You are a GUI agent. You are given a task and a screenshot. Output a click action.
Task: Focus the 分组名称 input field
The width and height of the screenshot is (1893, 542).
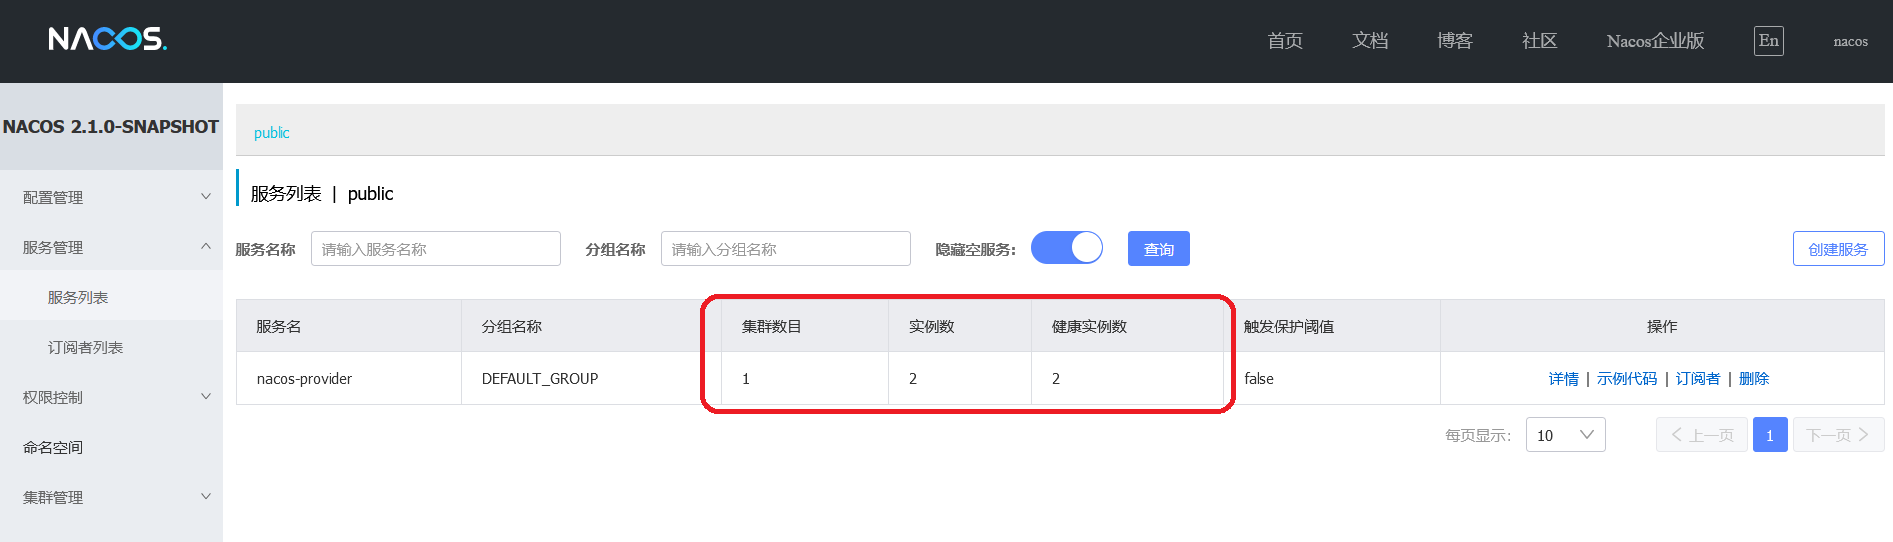(786, 249)
